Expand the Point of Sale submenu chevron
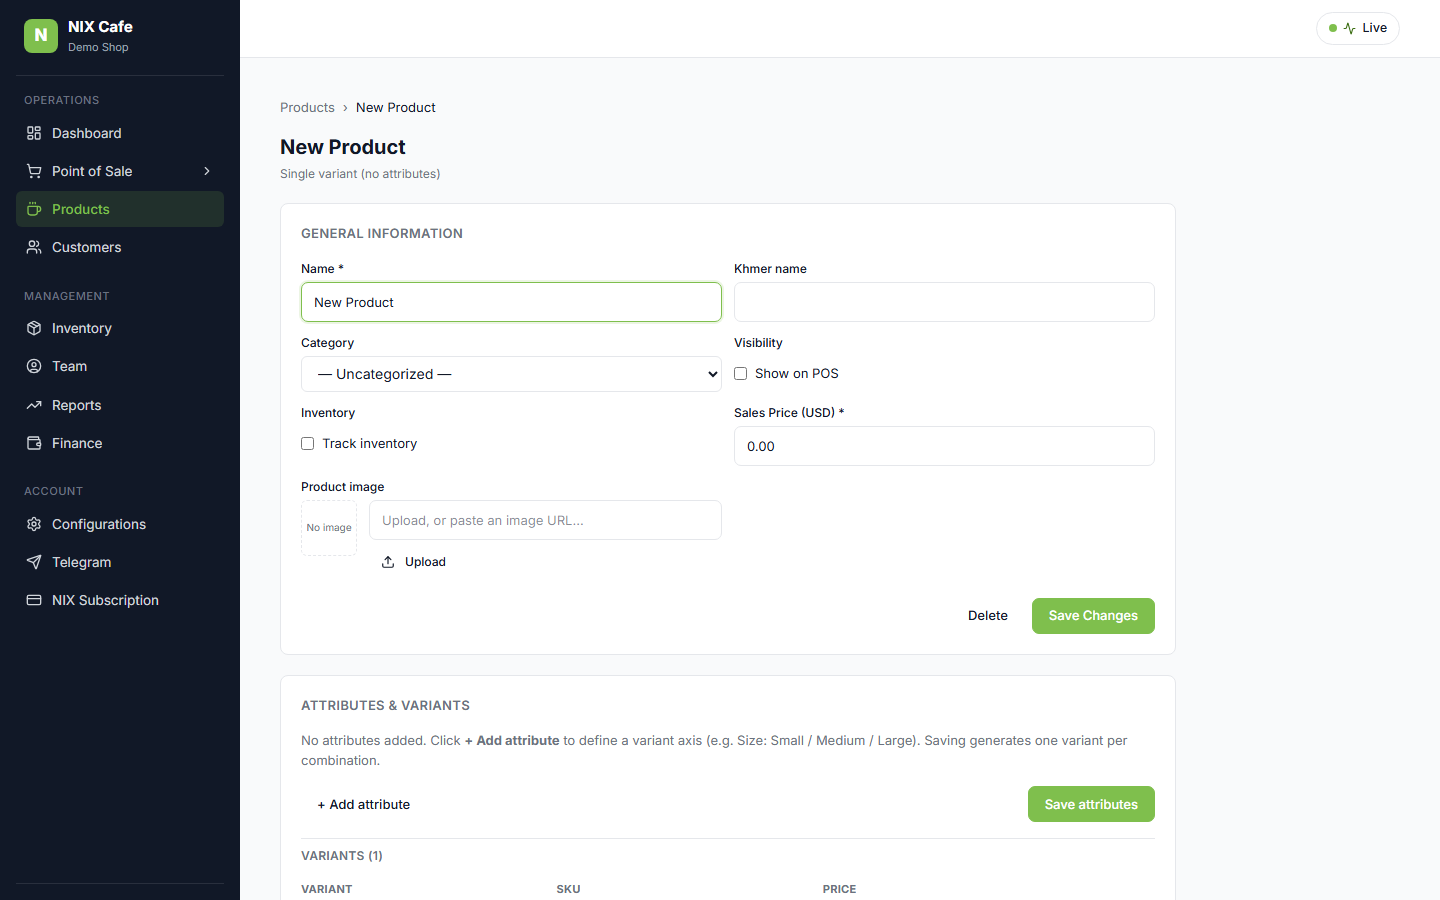The image size is (1440, 900). coord(207,171)
